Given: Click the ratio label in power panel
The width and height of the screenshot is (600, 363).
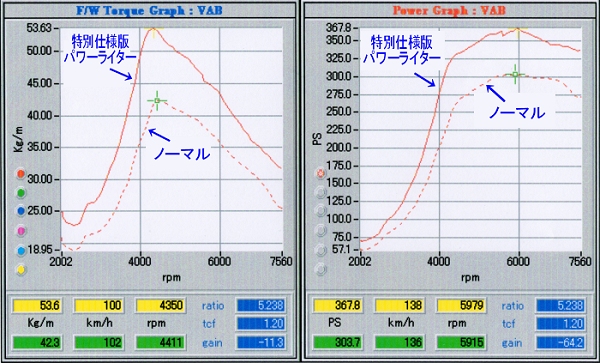Looking at the screenshot, I should pyautogui.click(x=512, y=306).
